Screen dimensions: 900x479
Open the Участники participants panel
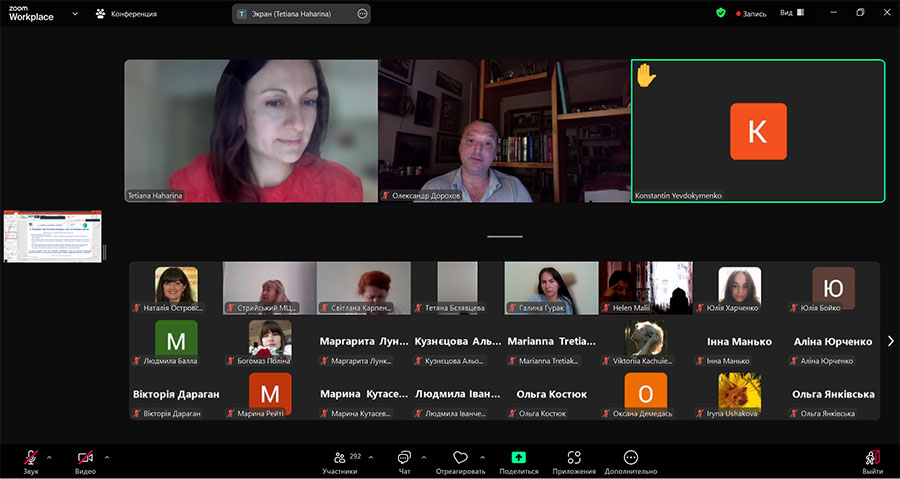coord(340,462)
